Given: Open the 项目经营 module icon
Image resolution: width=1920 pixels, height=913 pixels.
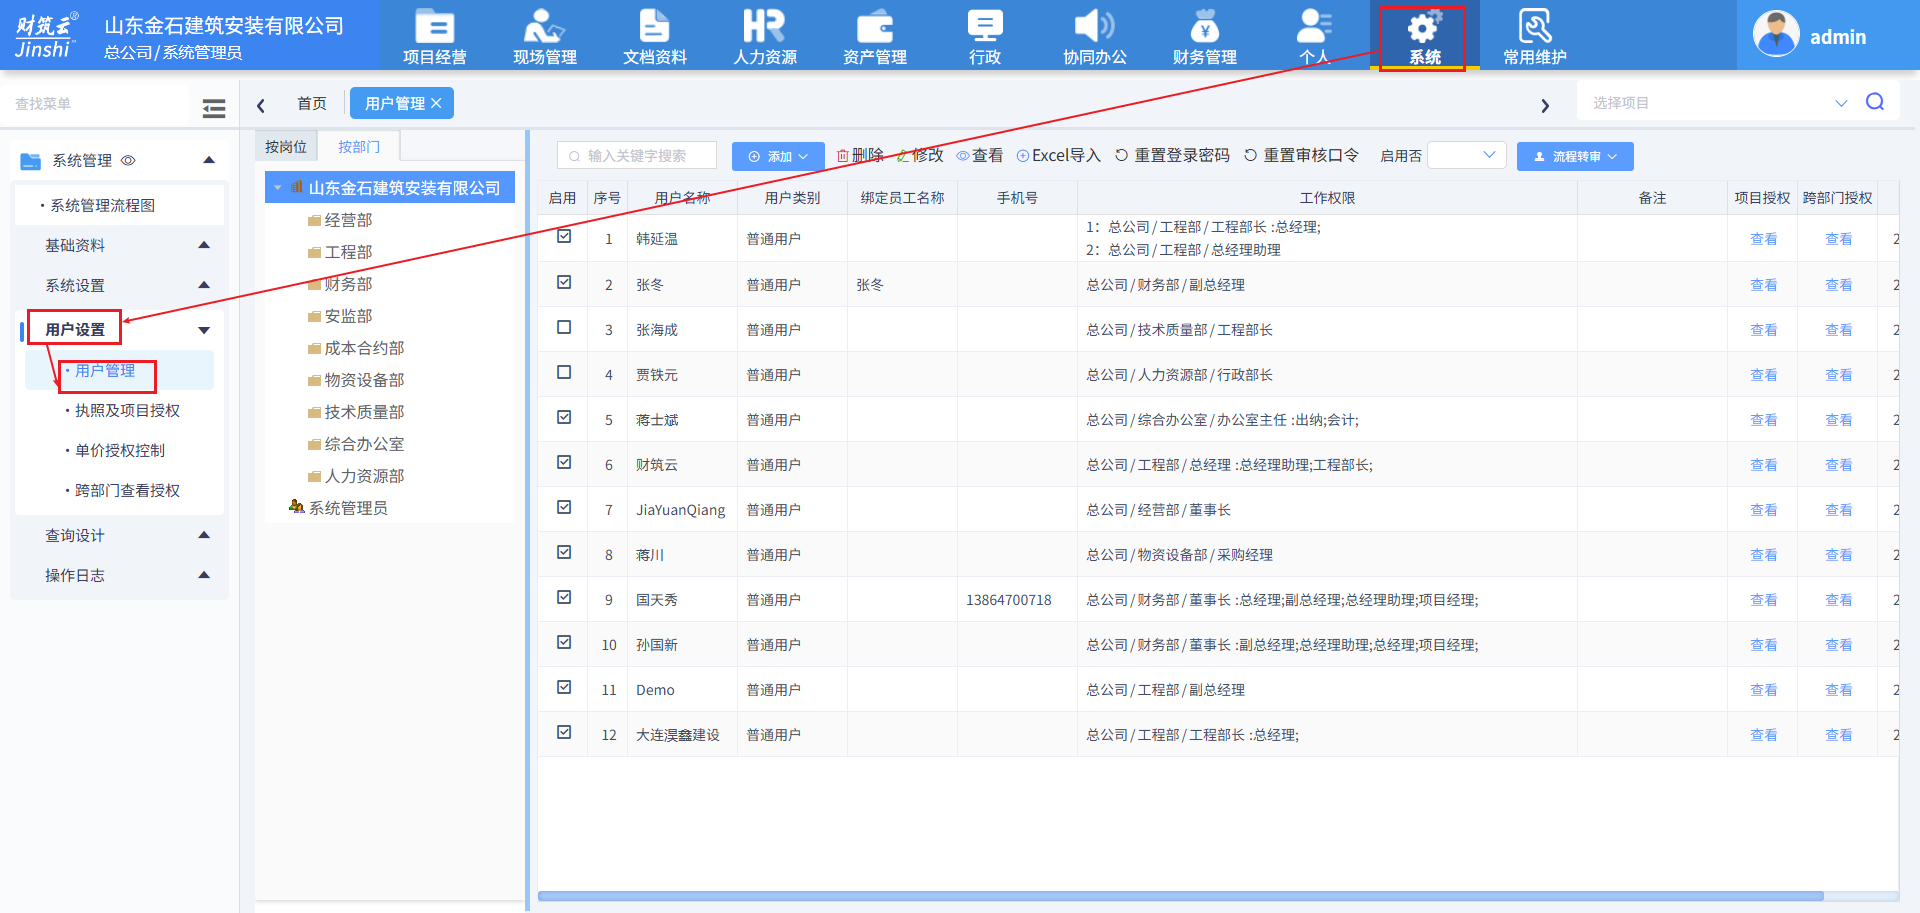Looking at the screenshot, I should pyautogui.click(x=434, y=36).
